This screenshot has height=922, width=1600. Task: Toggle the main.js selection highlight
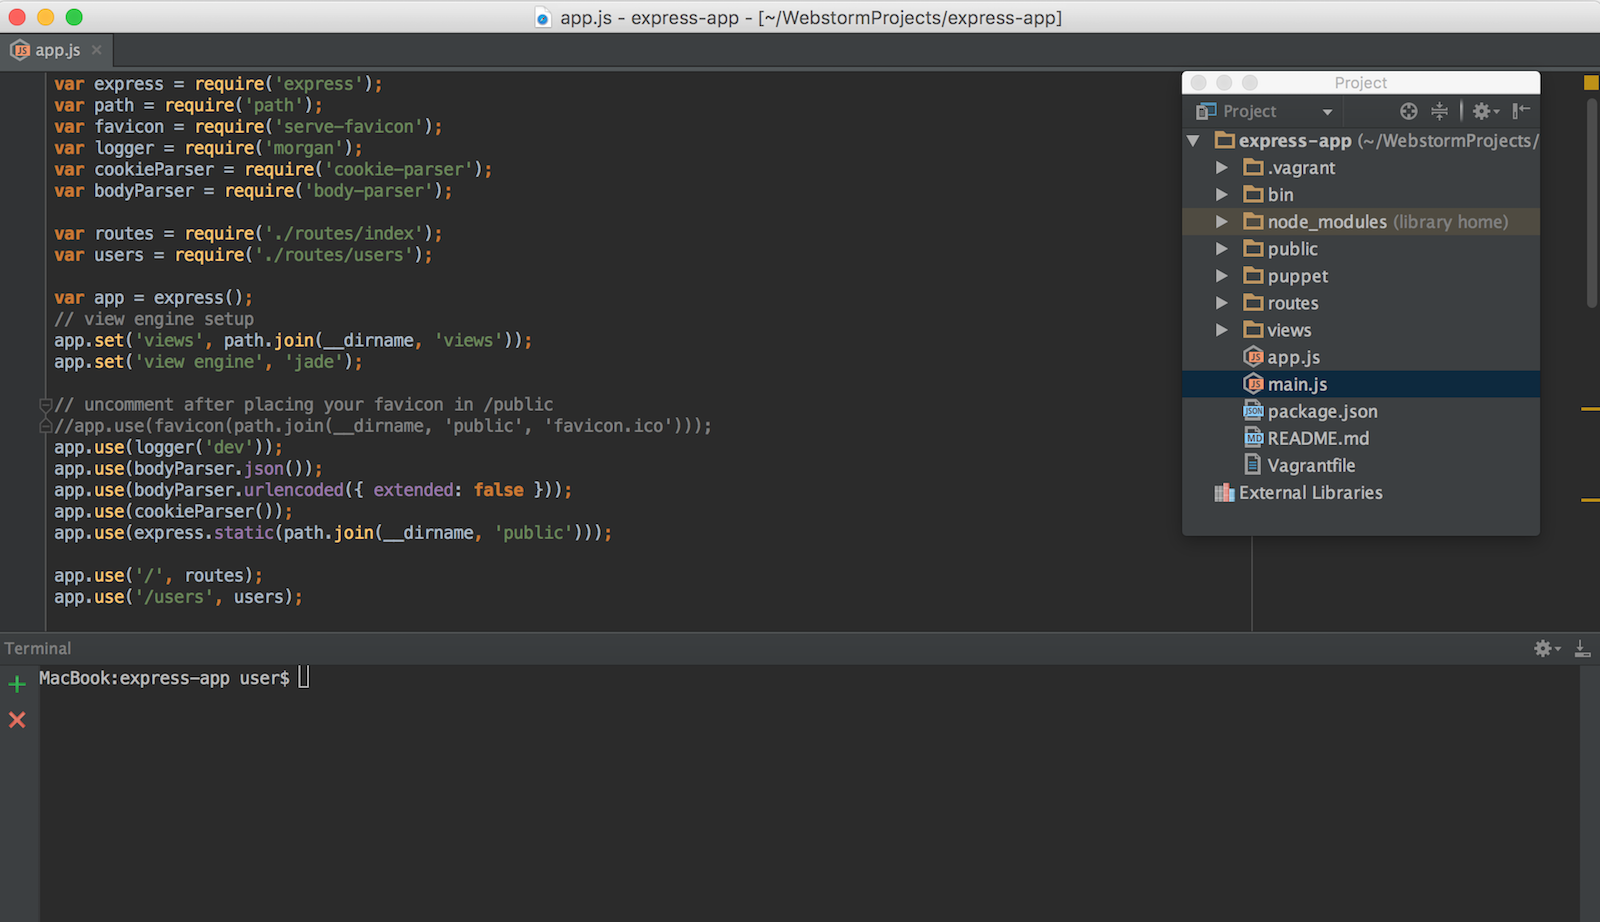pyautogui.click(x=1296, y=383)
